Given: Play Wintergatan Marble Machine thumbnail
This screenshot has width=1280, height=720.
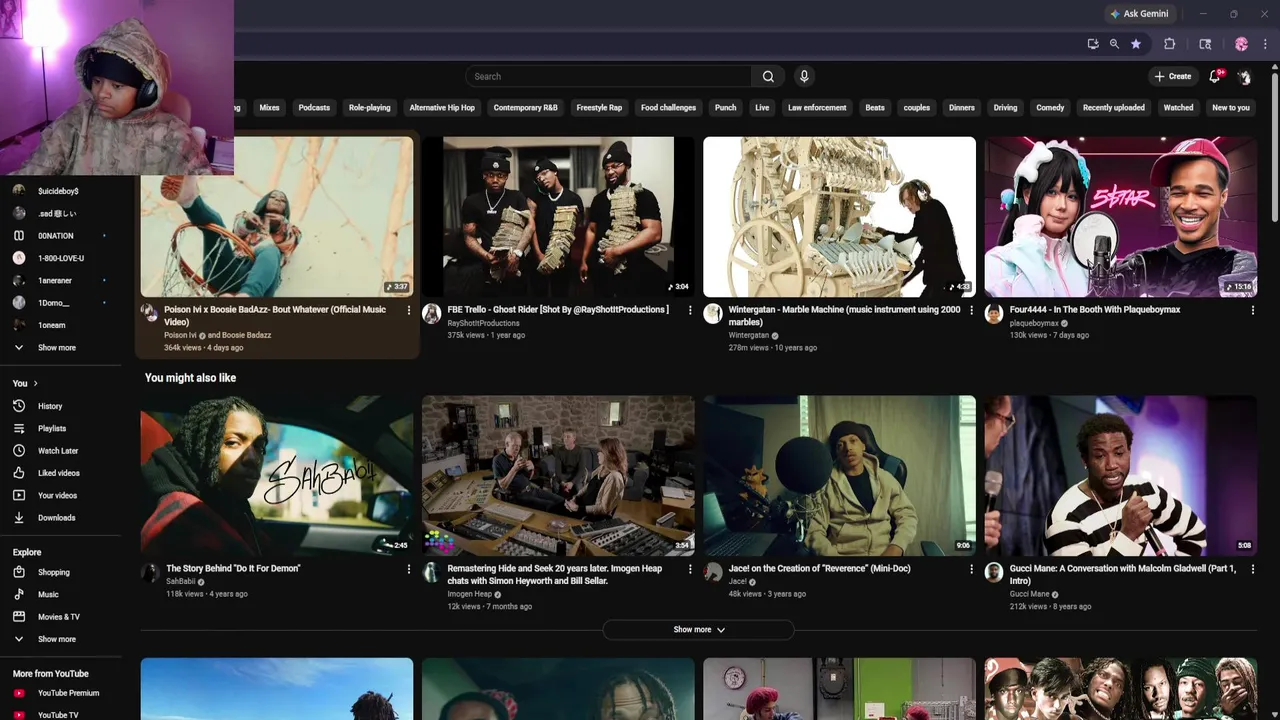Looking at the screenshot, I should point(839,217).
